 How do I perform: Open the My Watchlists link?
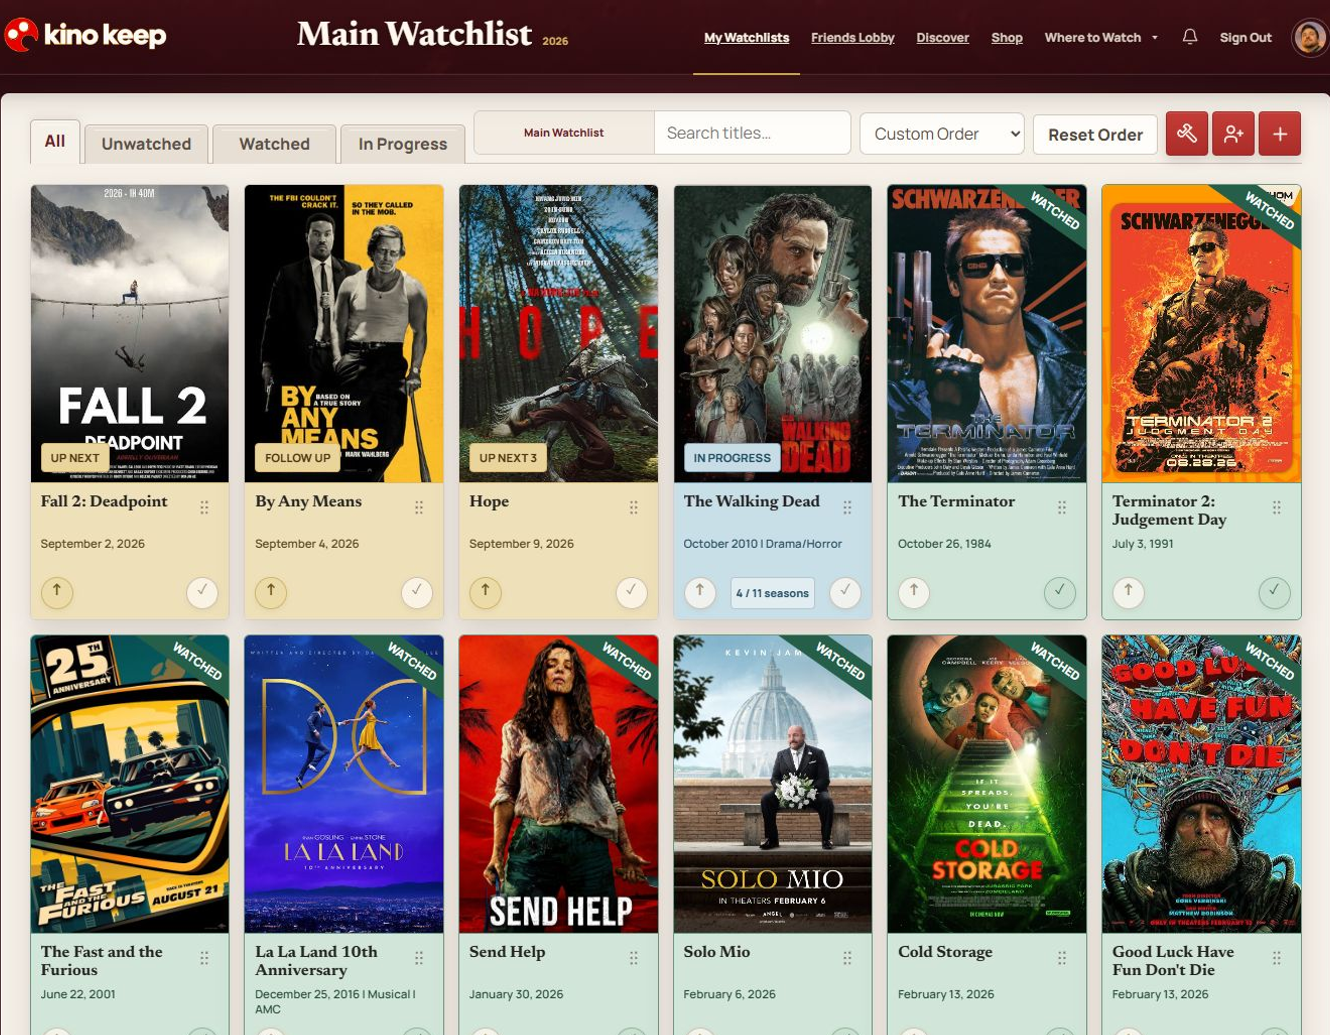pyautogui.click(x=747, y=38)
